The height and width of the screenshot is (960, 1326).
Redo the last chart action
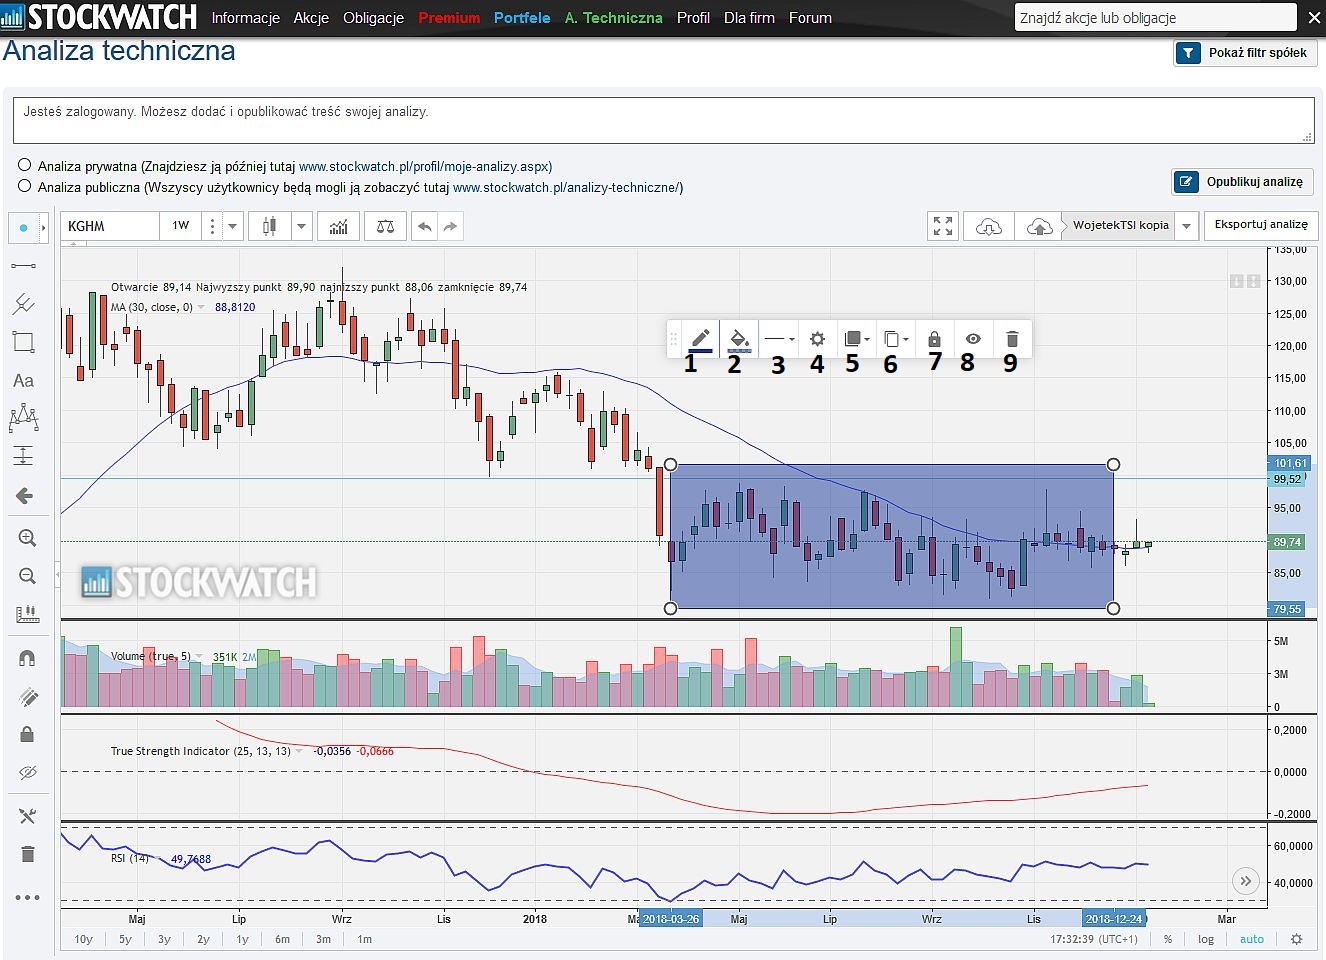(x=450, y=226)
